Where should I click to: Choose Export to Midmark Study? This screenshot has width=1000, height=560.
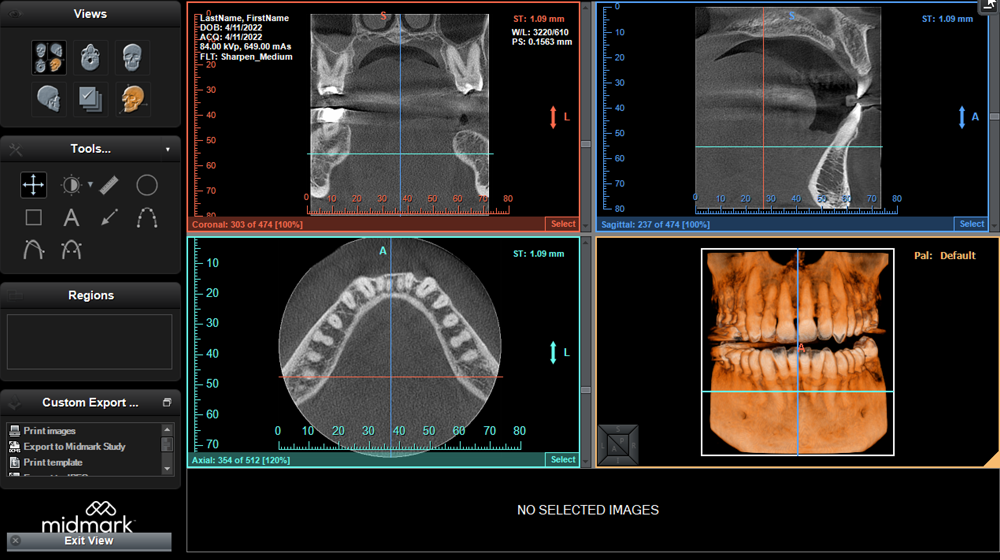pyautogui.click(x=75, y=446)
